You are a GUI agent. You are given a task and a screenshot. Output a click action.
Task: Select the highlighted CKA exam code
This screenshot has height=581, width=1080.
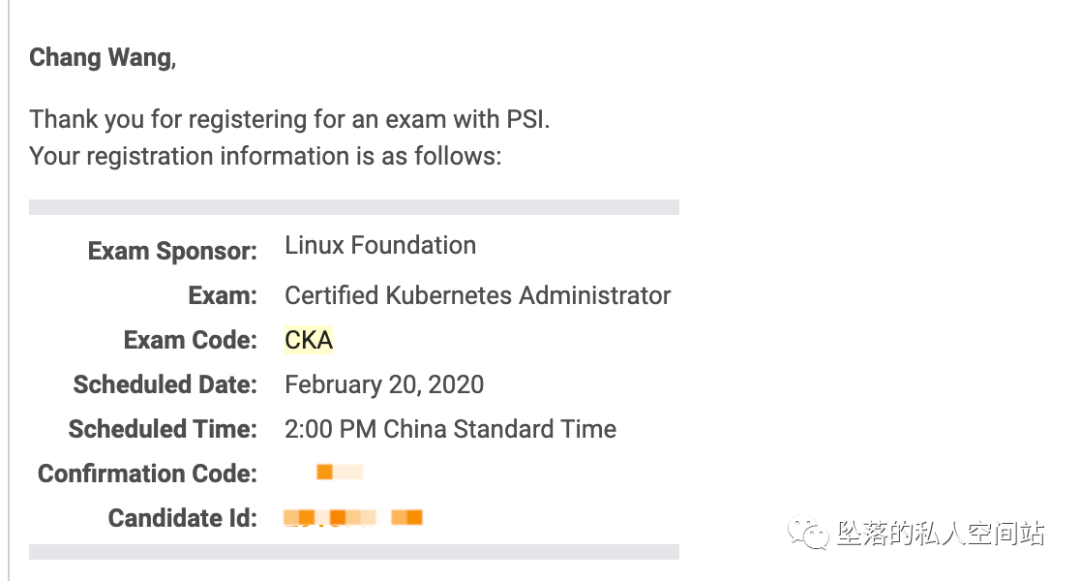point(309,340)
